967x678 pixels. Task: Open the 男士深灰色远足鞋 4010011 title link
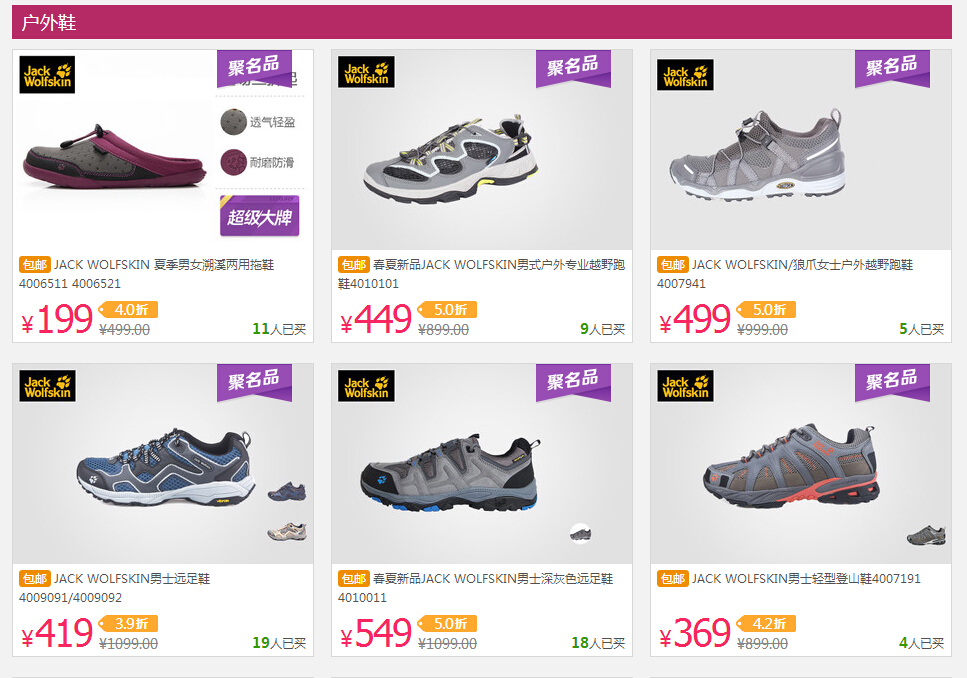pyautogui.click(x=475, y=588)
